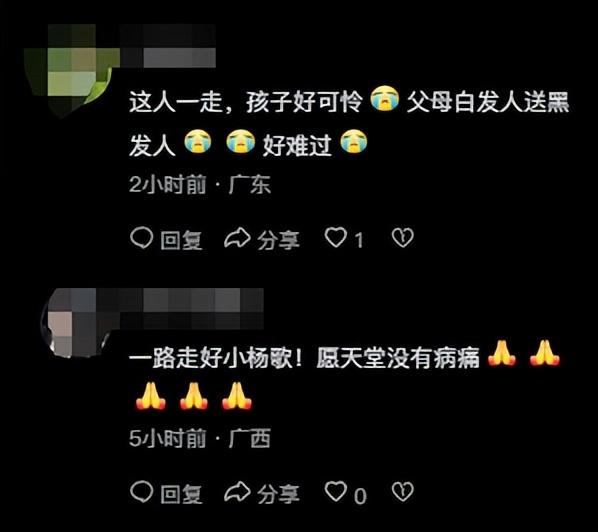Viewport: 598px width, 532px height.
Task: Open the first commenter's pixelated green avatar
Action: 71,71
